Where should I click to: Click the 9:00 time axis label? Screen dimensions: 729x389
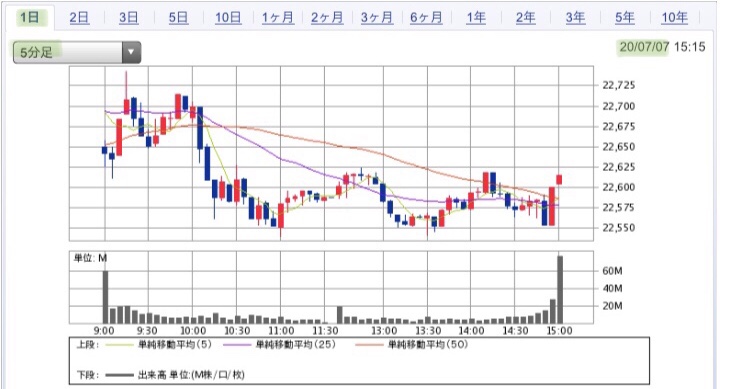(x=104, y=331)
